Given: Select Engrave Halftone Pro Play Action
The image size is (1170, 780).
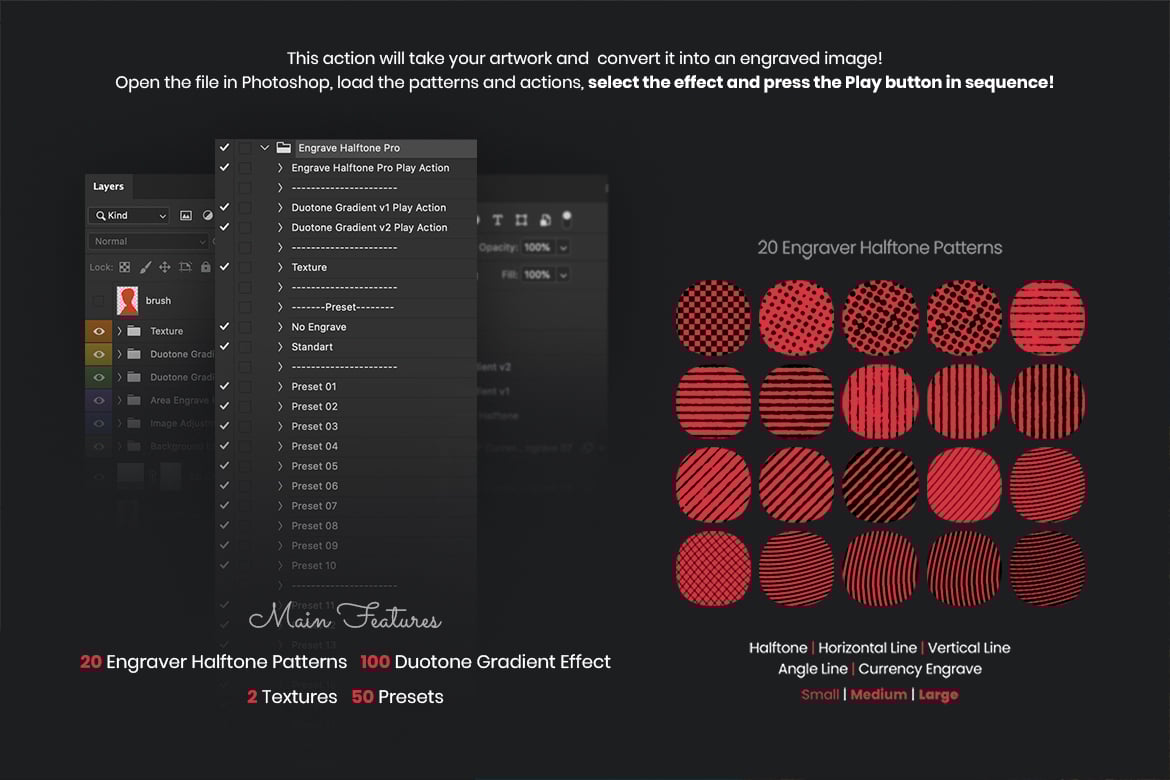Looking at the screenshot, I should 370,168.
